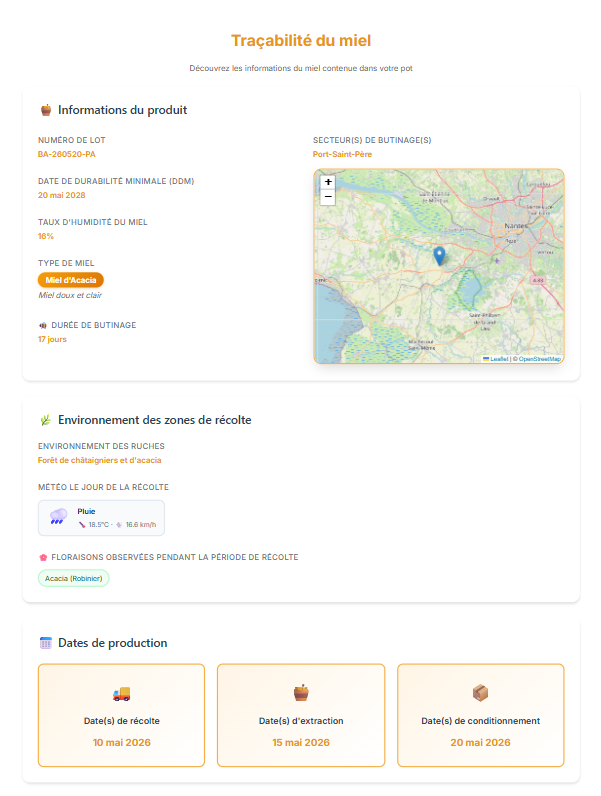601x796 pixels.
Task: Click the blue location marker on map
Action: click(440, 256)
